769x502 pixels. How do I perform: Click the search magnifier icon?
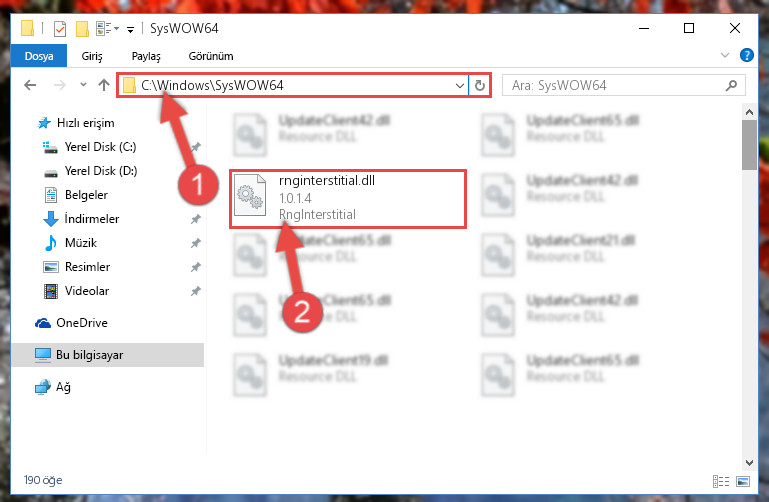(731, 85)
